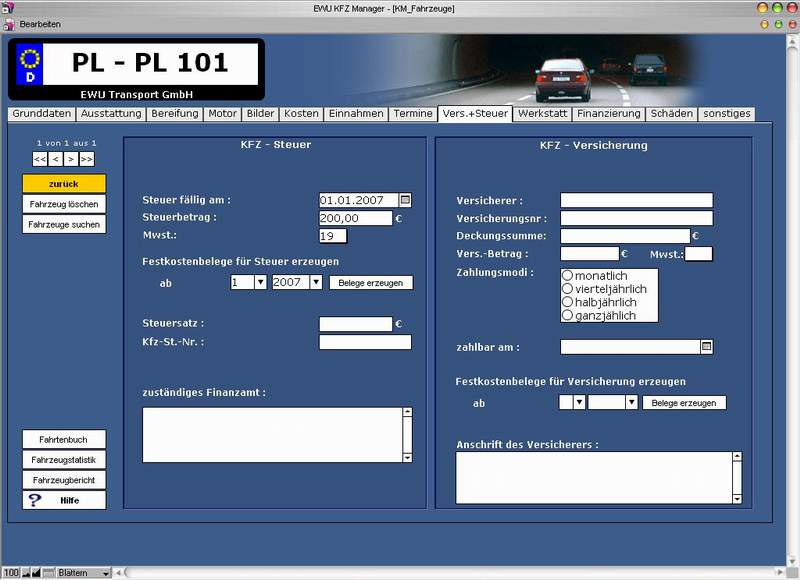Click Belege erzeugen for Versicherung
The height and width of the screenshot is (580, 800).
click(684, 403)
